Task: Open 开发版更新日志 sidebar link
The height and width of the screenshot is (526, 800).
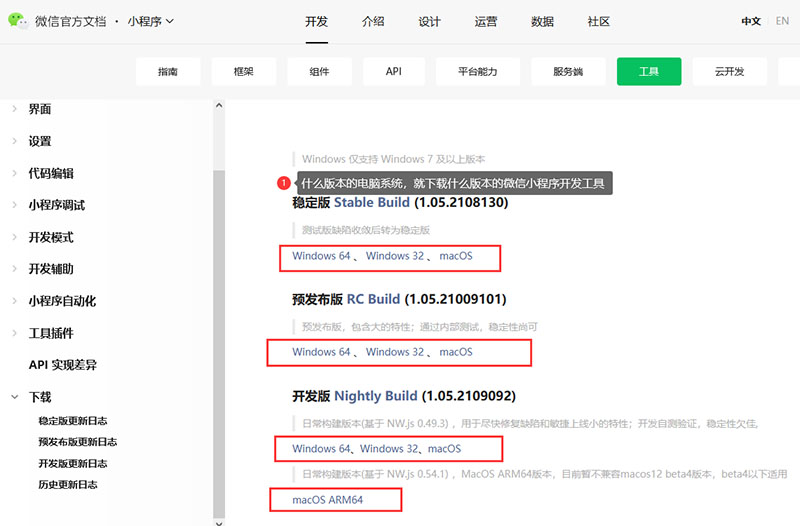Action: click(73, 463)
